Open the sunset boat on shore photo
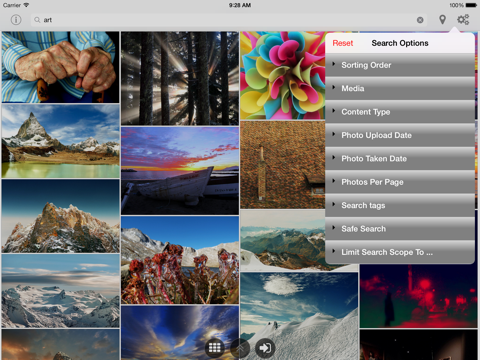Screen dimensions: 480x360 coord(180,171)
